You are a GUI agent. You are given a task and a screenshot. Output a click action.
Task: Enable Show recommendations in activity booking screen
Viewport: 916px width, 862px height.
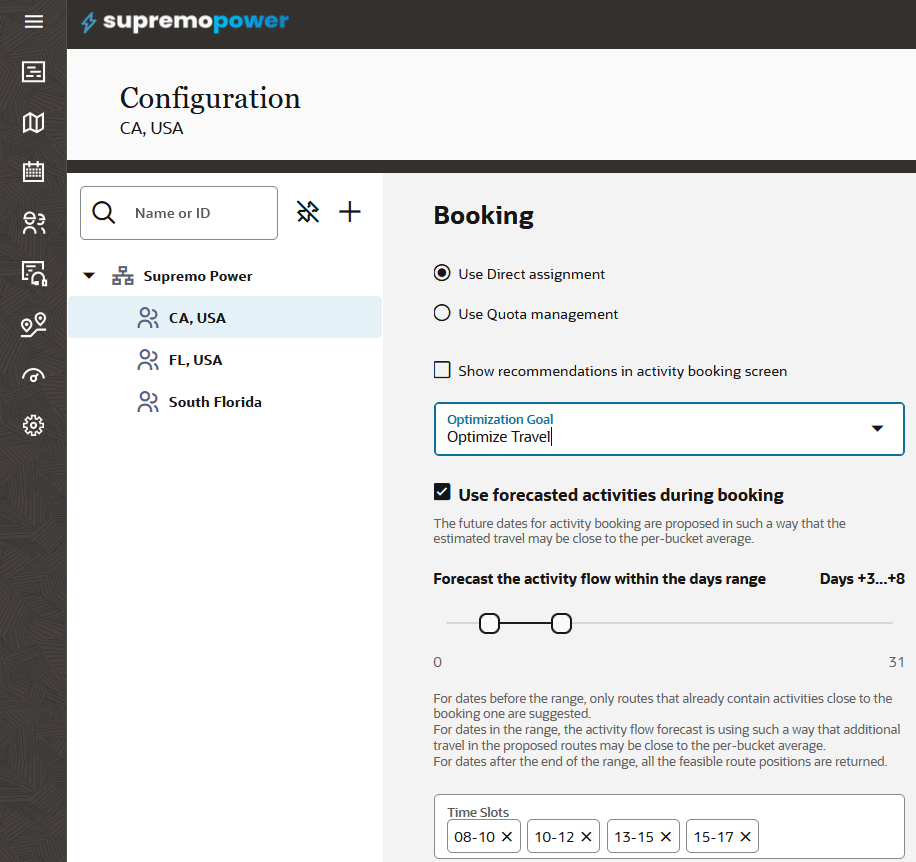tap(442, 371)
